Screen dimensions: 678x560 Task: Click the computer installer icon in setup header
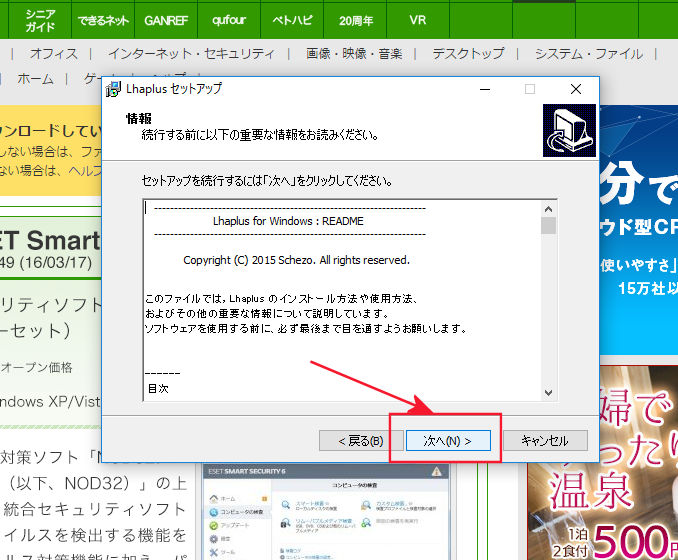[569, 130]
